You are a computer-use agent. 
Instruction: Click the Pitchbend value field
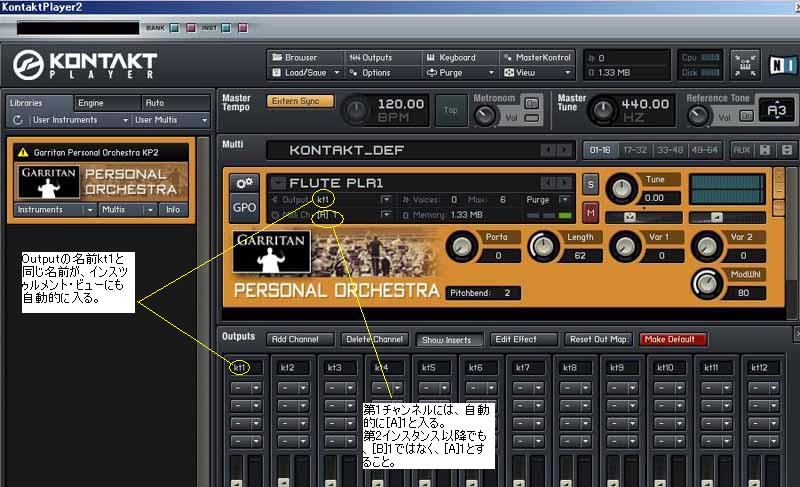[483, 293]
